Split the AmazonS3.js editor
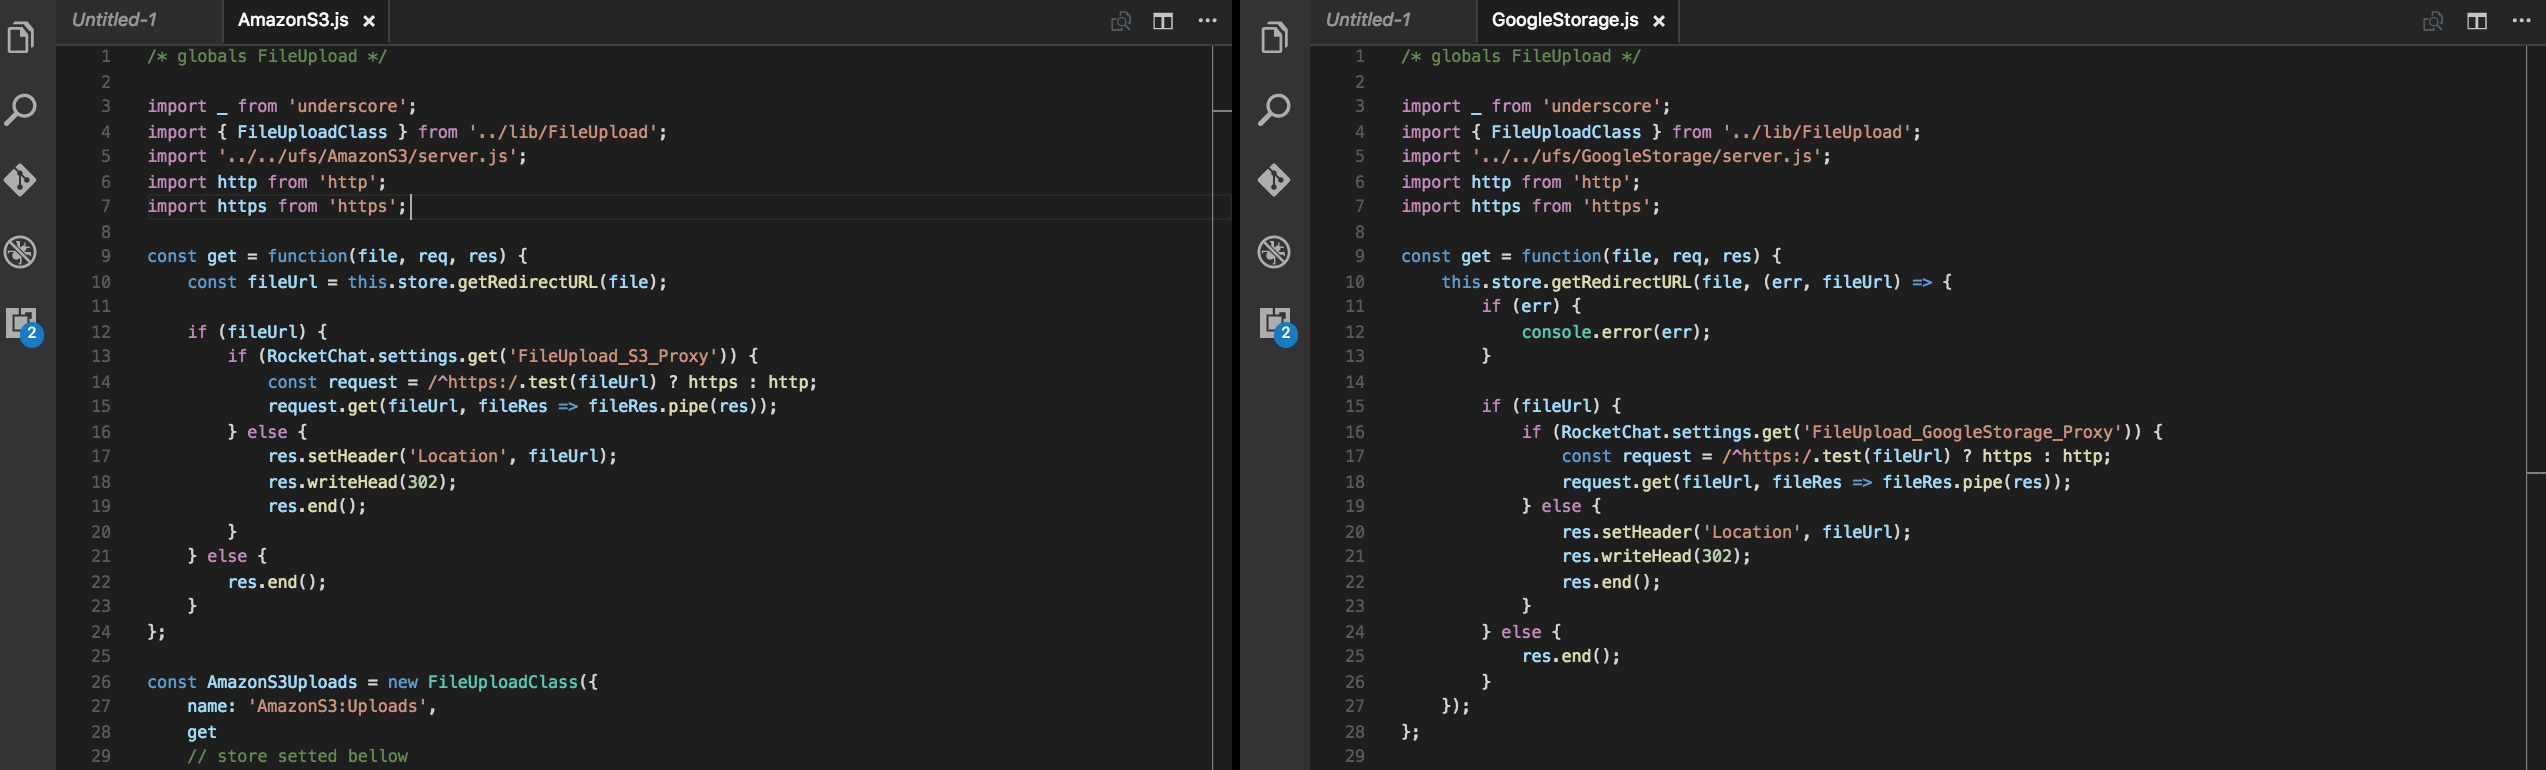 coord(1163,21)
